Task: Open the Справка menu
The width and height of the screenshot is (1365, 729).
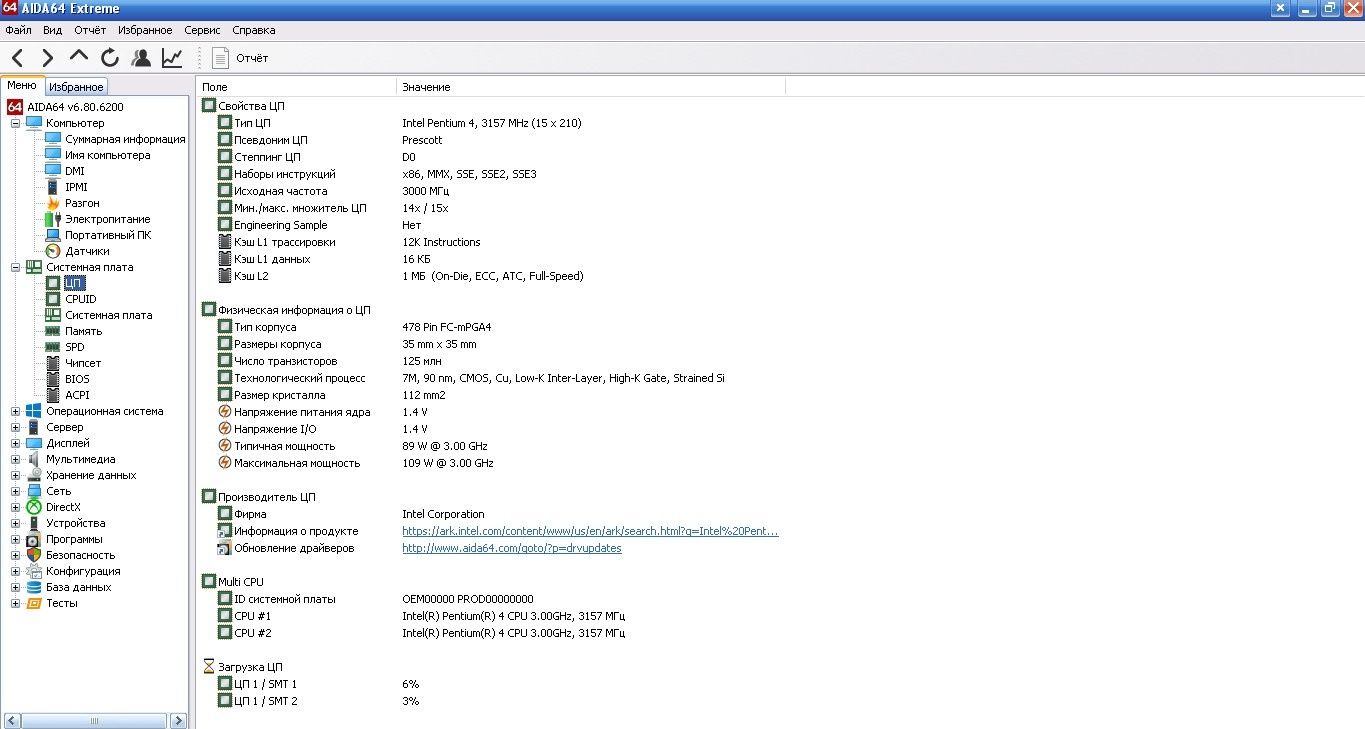Action: [x=254, y=30]
